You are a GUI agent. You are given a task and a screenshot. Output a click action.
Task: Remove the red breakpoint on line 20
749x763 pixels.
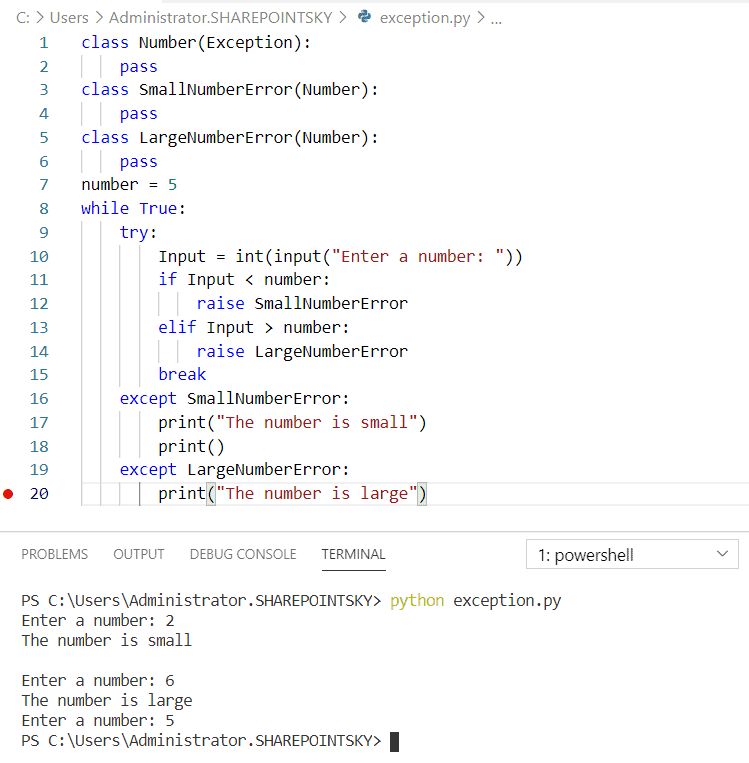pyautogui.click(x=8, y=494)
